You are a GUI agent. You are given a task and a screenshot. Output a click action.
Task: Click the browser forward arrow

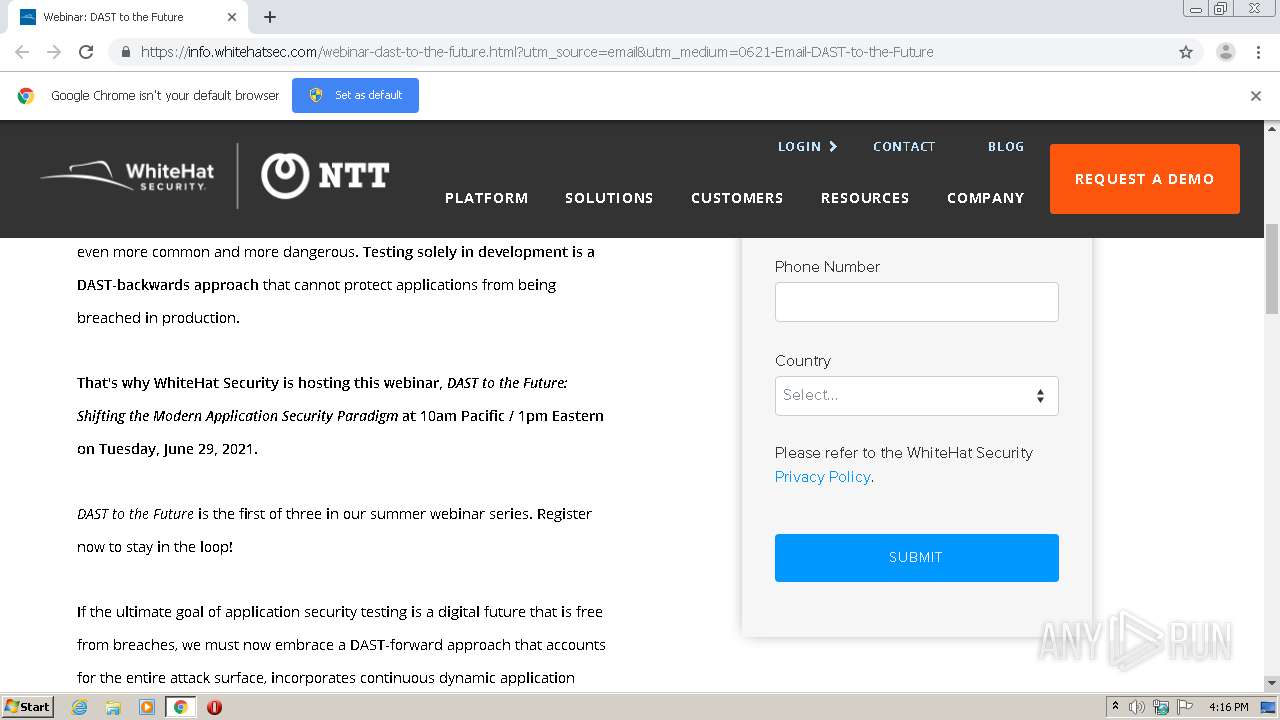tap(54, 52)
